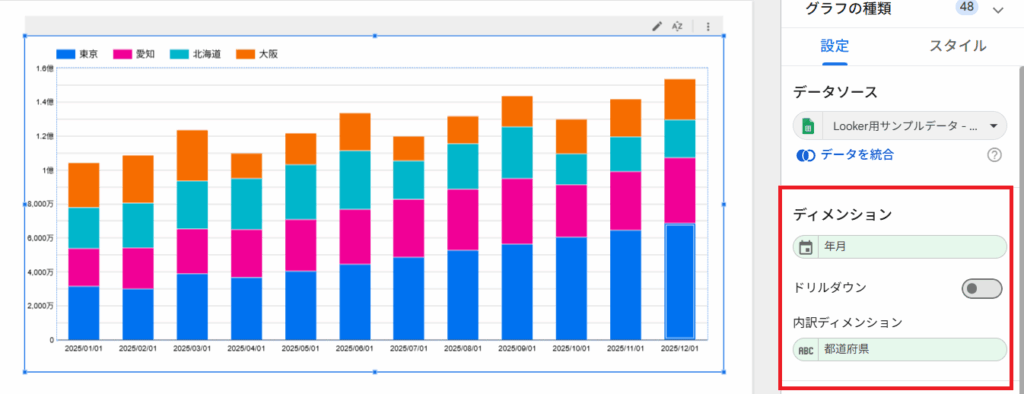The height and width of the screenshot is (394, 1024).
Task: Click the 2025/12/01 highlighted blue bar segment
Action: (x=679, y=282)
